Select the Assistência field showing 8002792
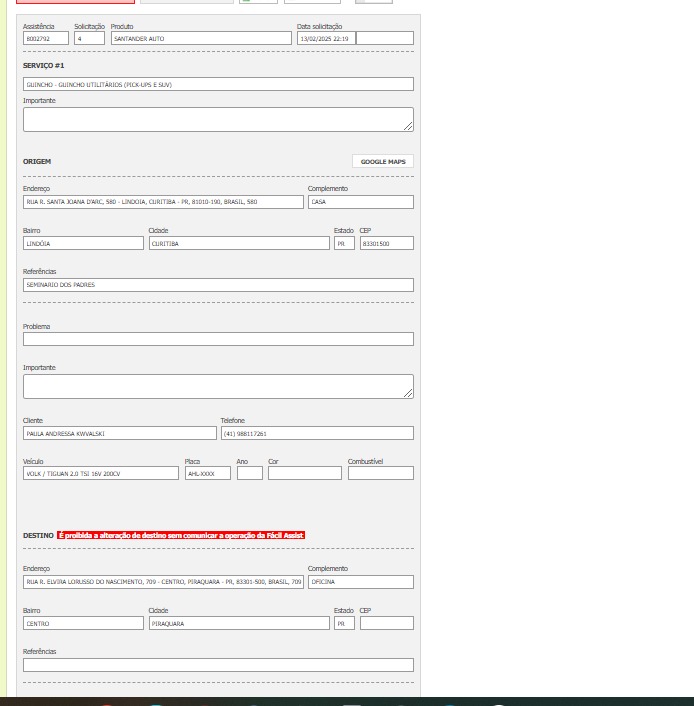The height and width of the screenshot is (706, 694). [x=46, y=38]
